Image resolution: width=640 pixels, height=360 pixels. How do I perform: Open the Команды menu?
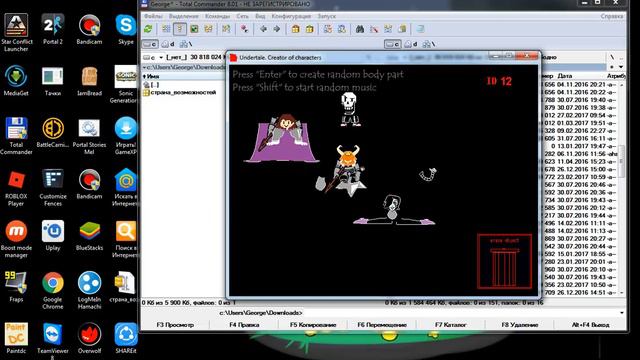(x=217, y=16)
